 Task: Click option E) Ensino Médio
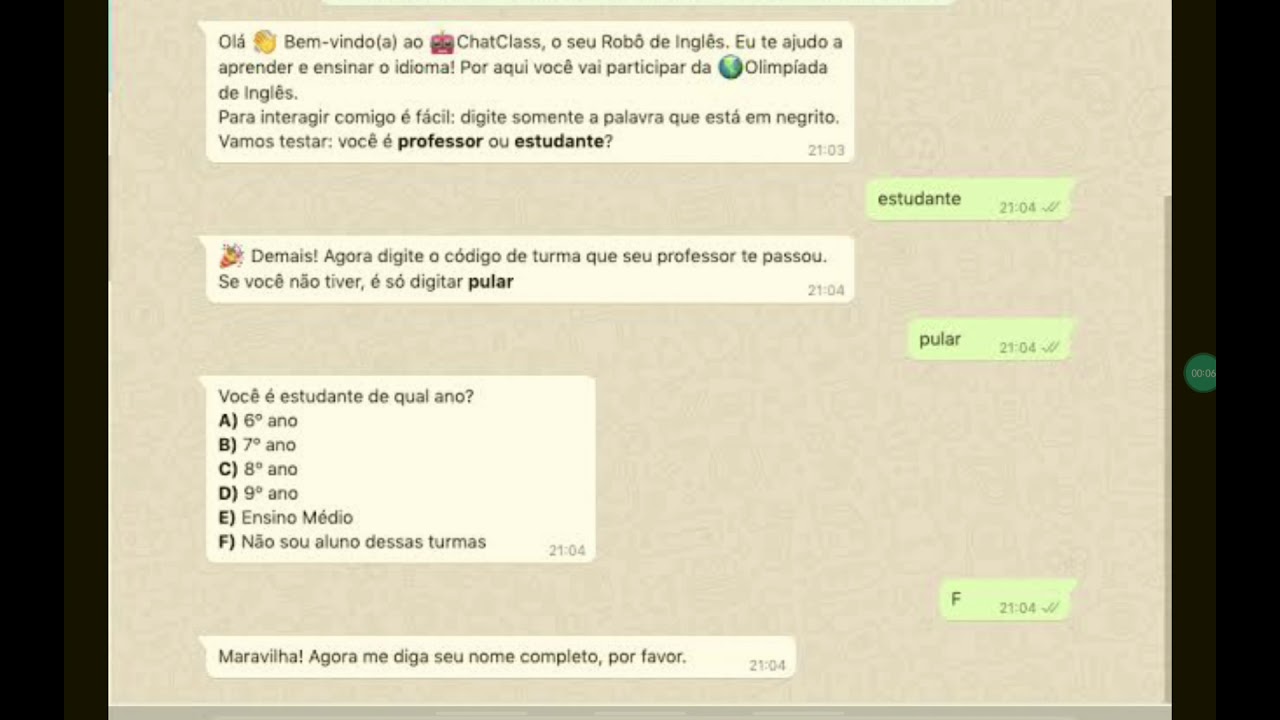(285, 518)
